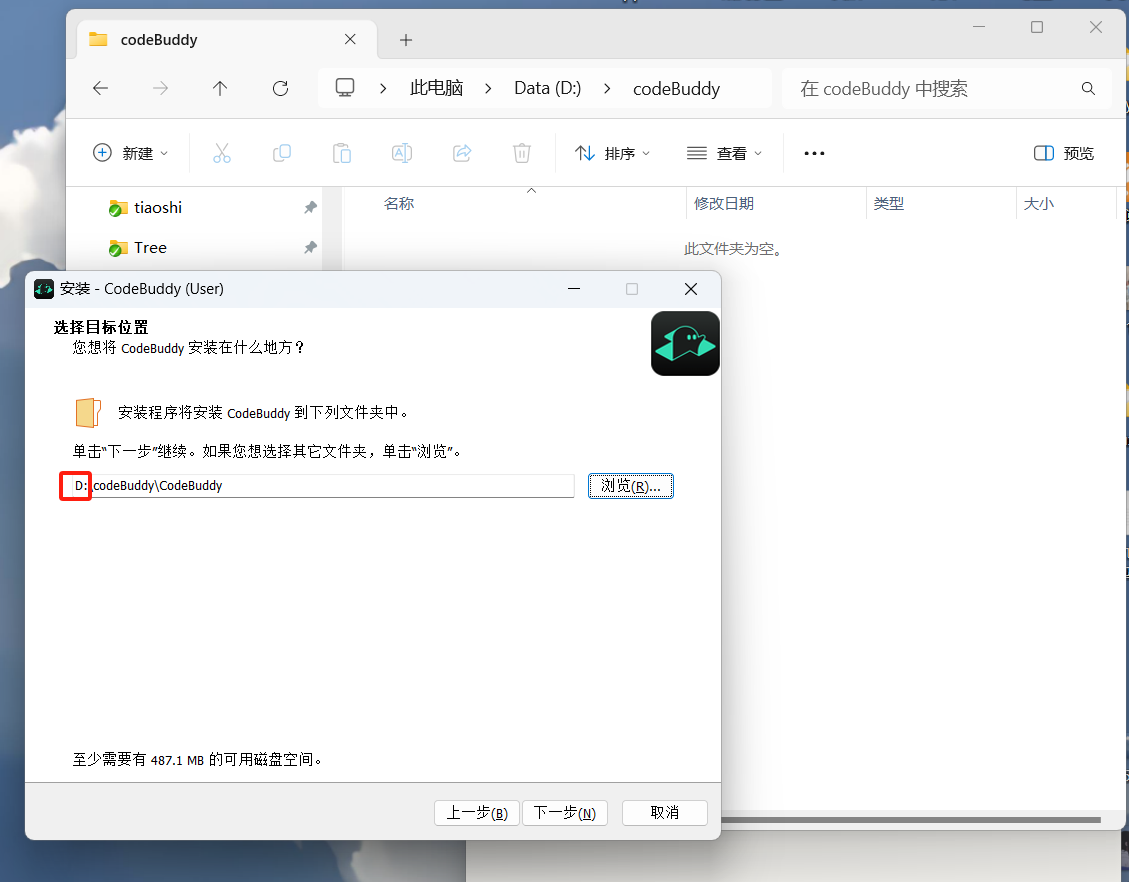Image resolution: width=1129 pixels, height=882 pixels.
Task: Sort by 名称 column header
Action: pos(399,204)
